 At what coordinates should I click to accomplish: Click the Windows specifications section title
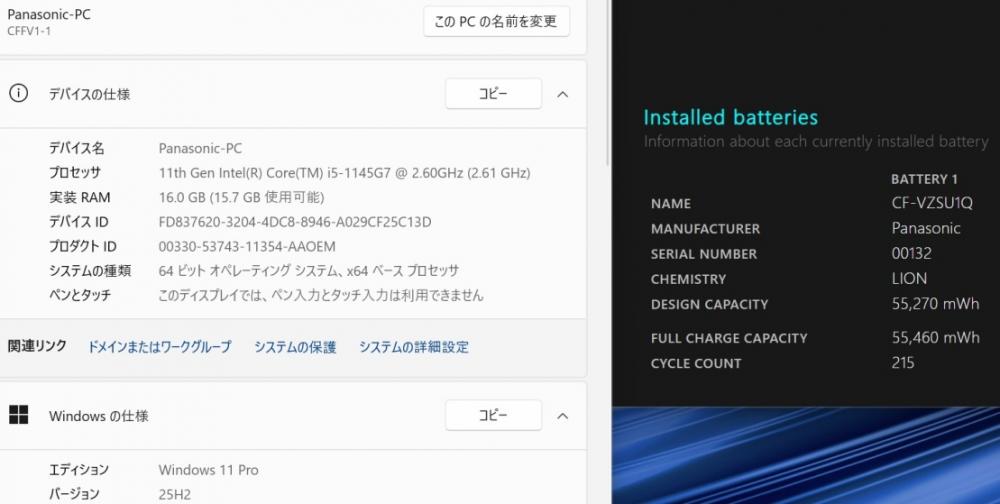[x=99, y=416]
